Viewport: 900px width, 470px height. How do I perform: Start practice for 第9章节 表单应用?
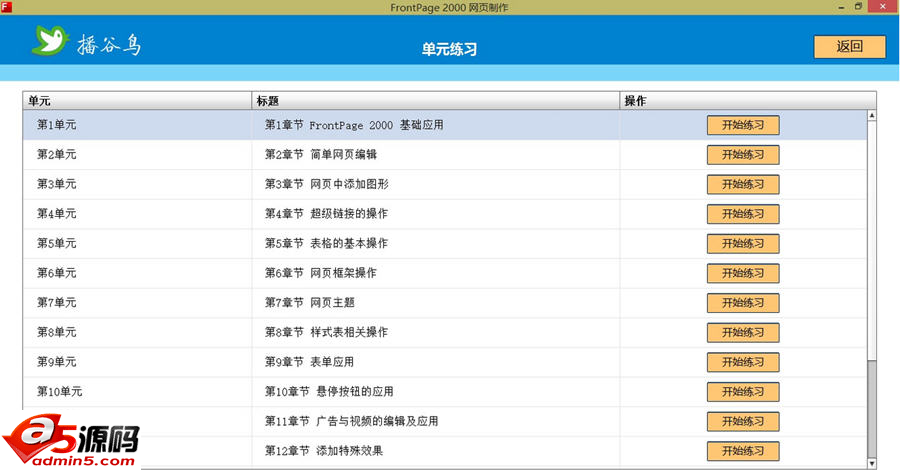743,362
